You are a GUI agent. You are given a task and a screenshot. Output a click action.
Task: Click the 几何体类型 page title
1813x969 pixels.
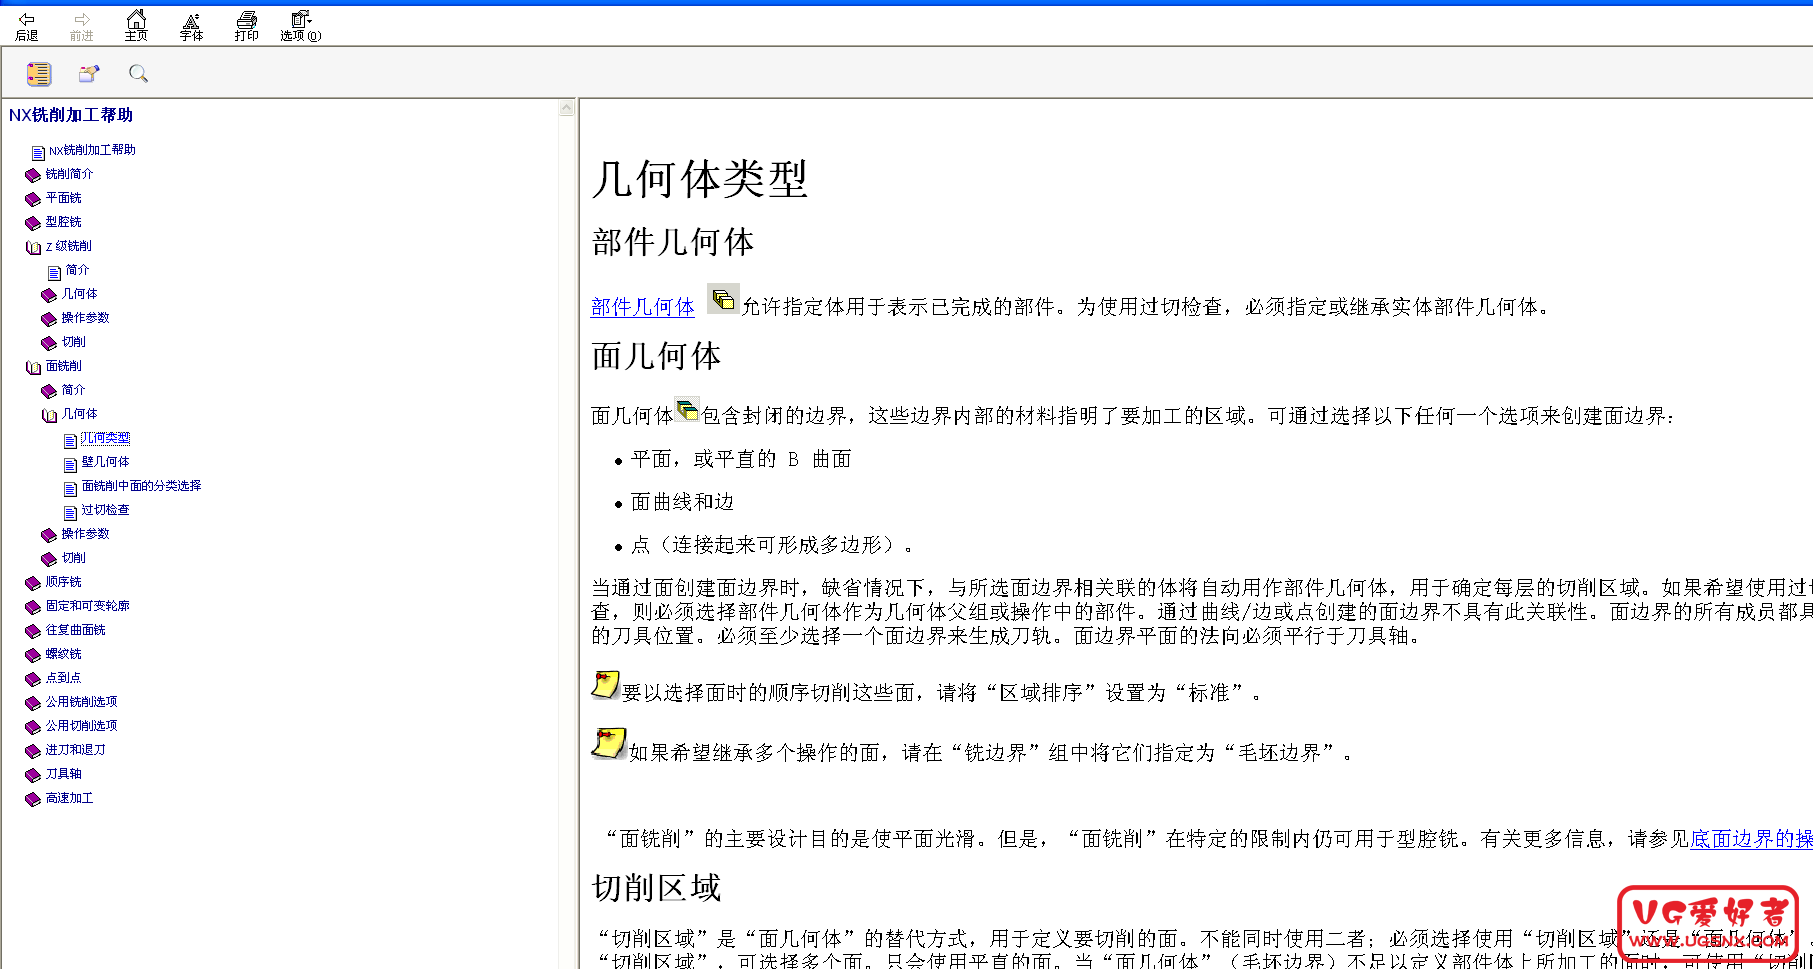(x=699, y=180)
